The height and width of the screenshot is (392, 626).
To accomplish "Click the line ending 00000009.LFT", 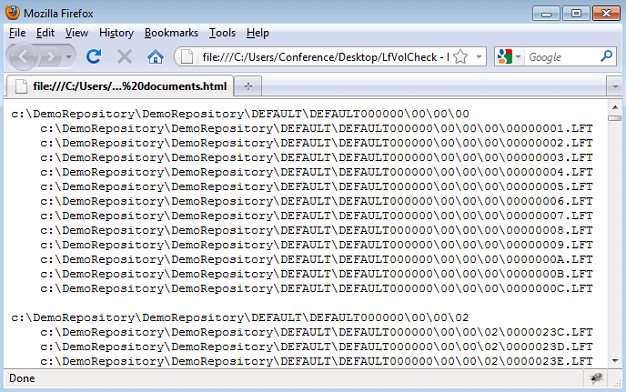I will click(x=317, y=245).
